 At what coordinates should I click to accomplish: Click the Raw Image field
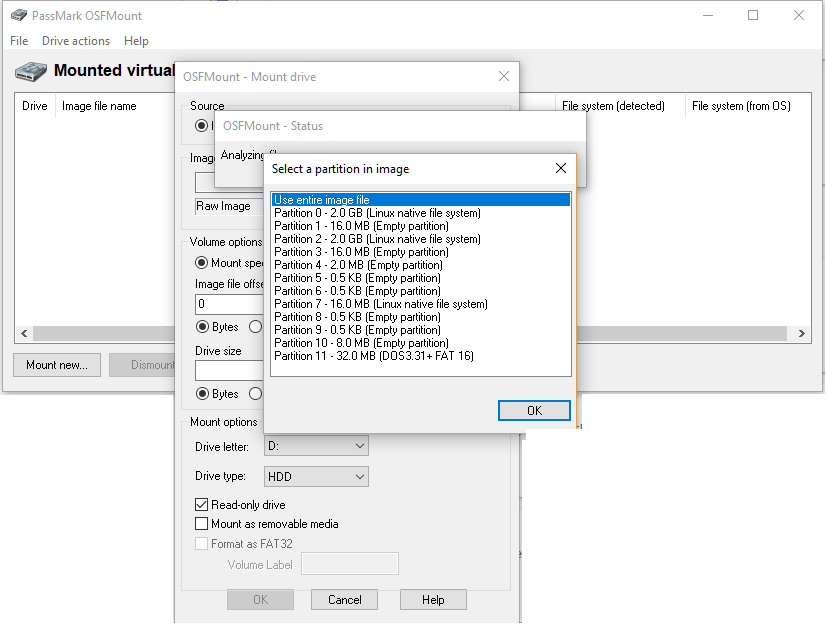[x=230, y=206]
